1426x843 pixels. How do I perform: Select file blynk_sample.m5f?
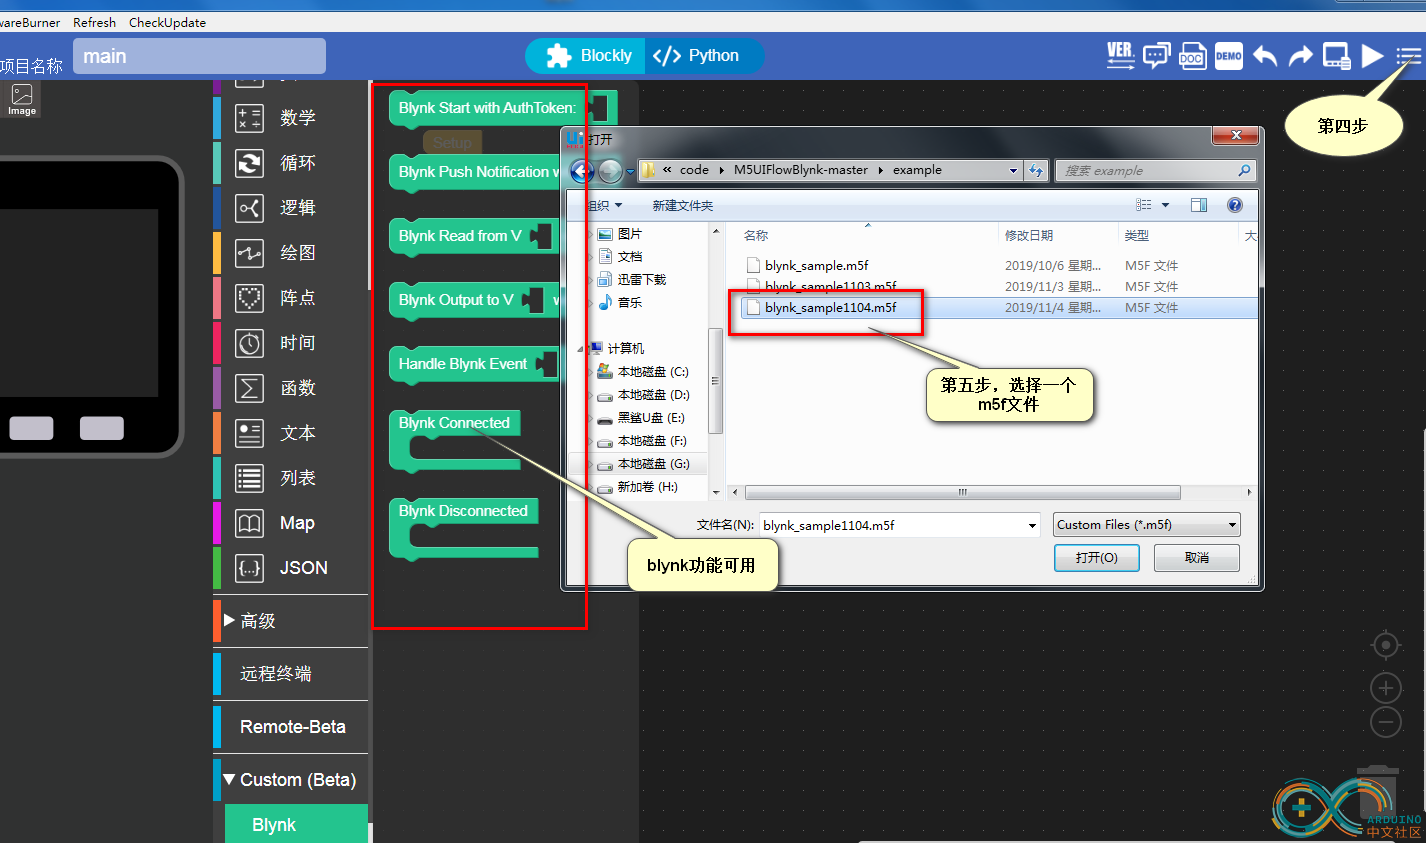[817, 265]
